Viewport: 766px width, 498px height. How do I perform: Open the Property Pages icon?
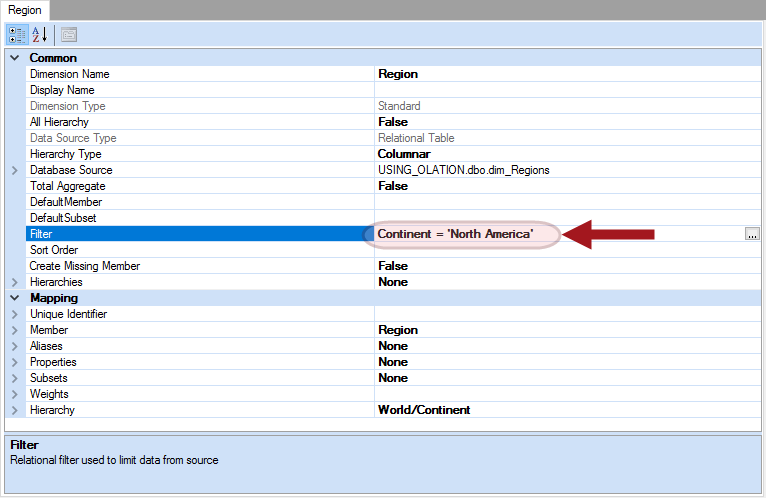[x=69, y=34]
